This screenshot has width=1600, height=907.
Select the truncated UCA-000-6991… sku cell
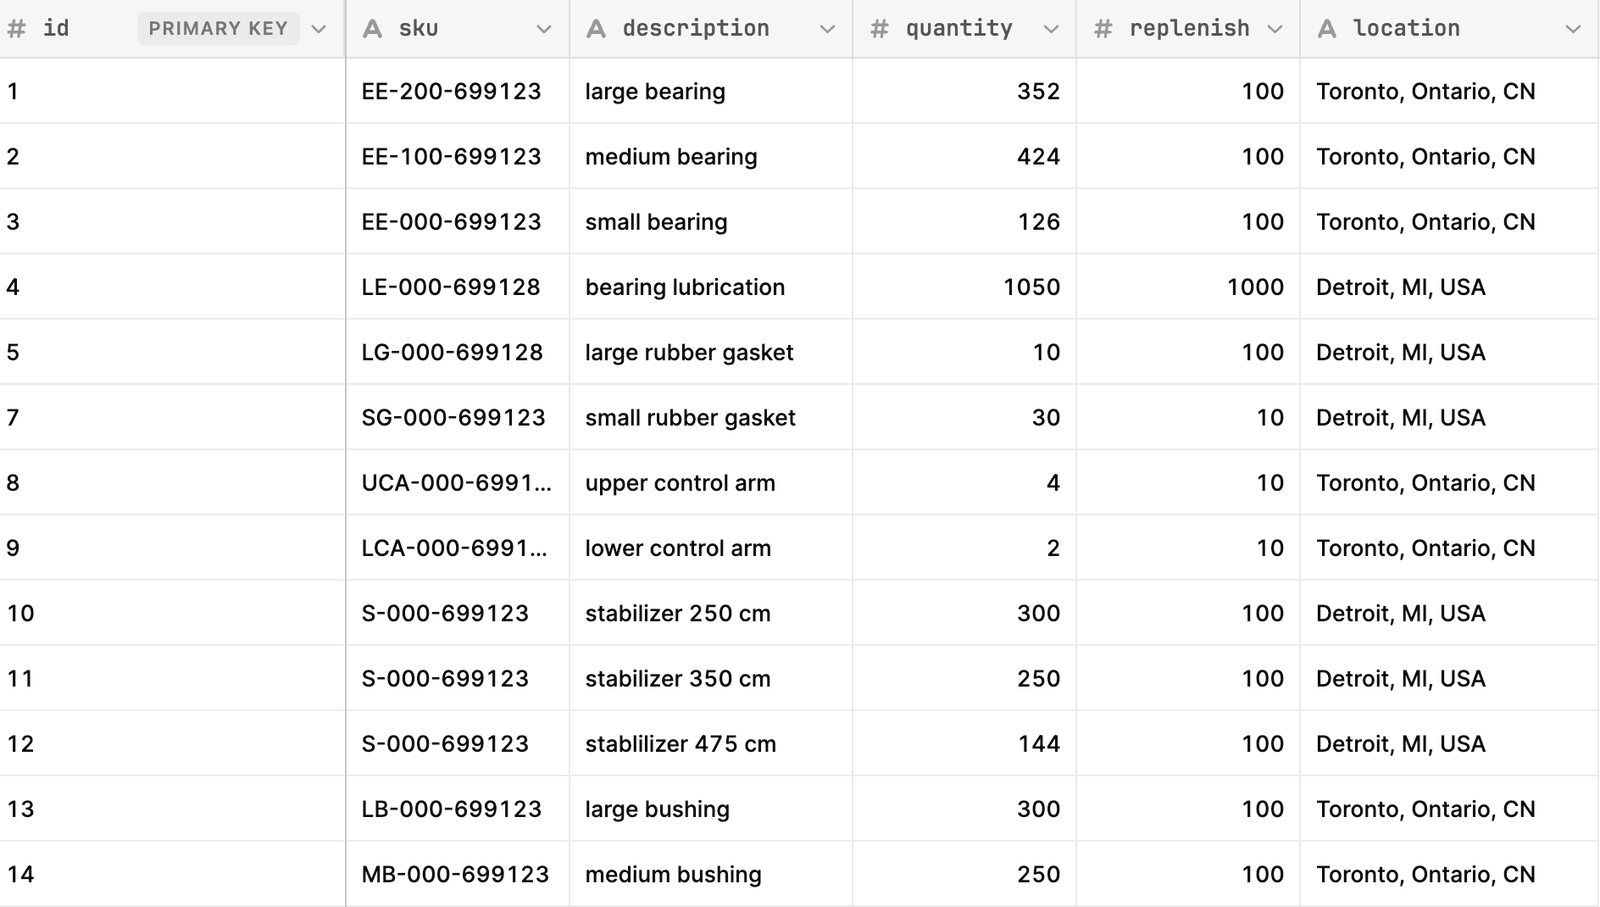coord(458,482)
